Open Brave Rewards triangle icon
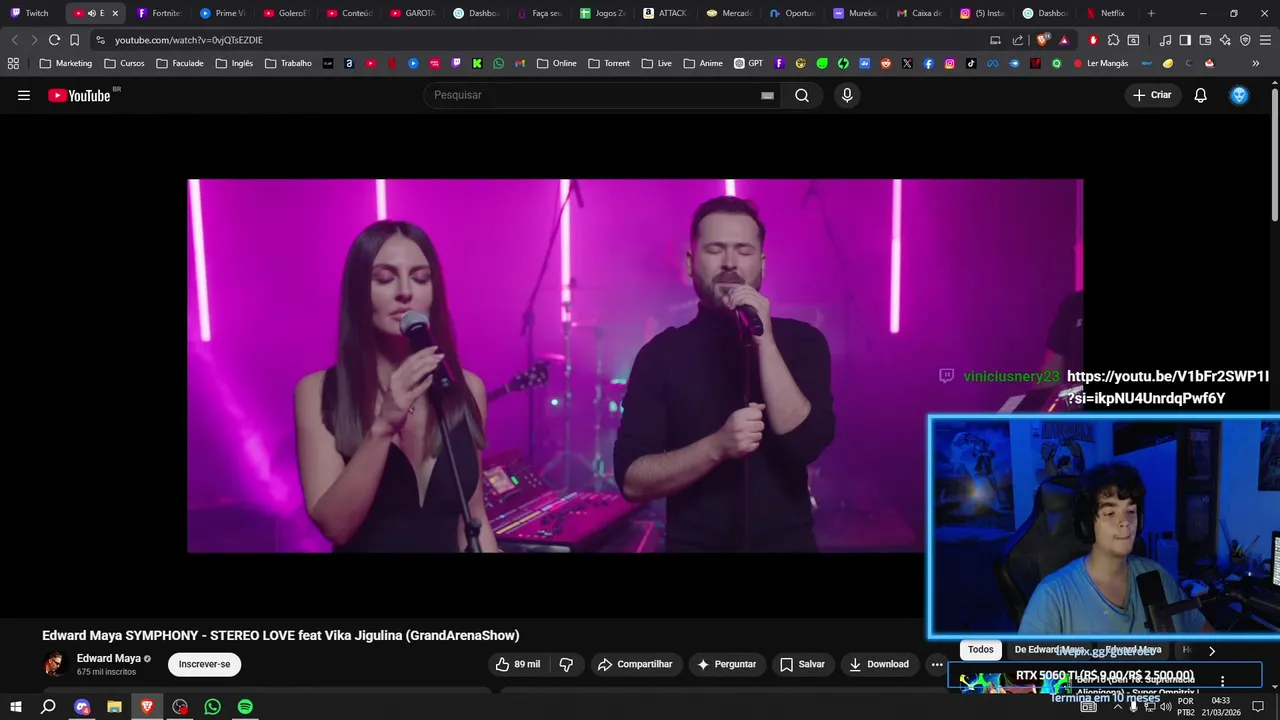 point(1064,40)
